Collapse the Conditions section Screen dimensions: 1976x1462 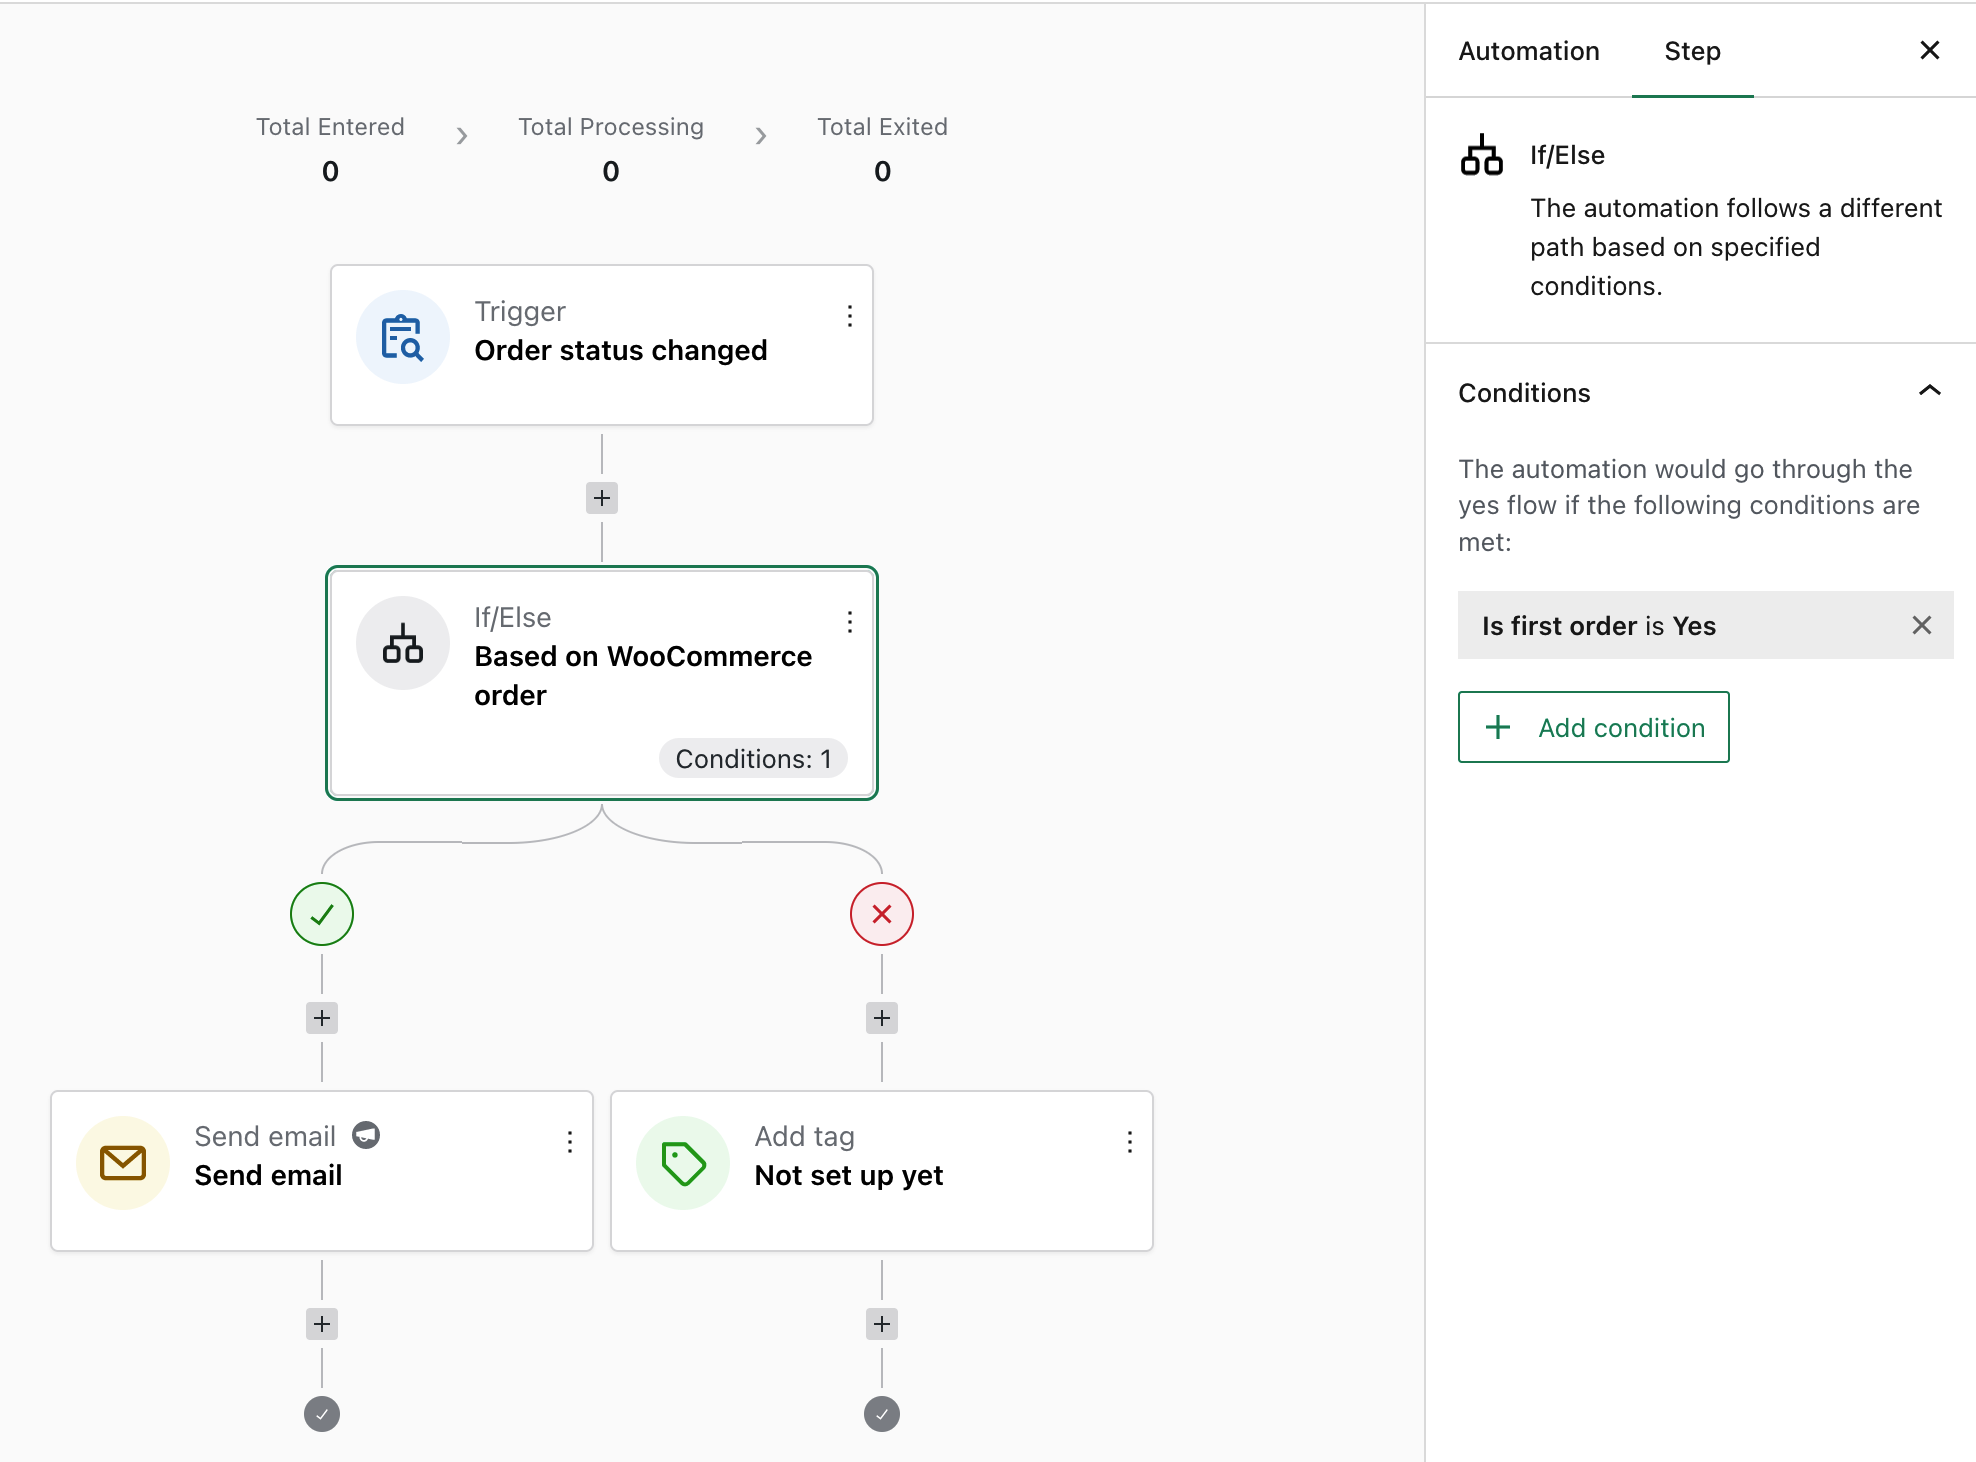(1929, 392)
